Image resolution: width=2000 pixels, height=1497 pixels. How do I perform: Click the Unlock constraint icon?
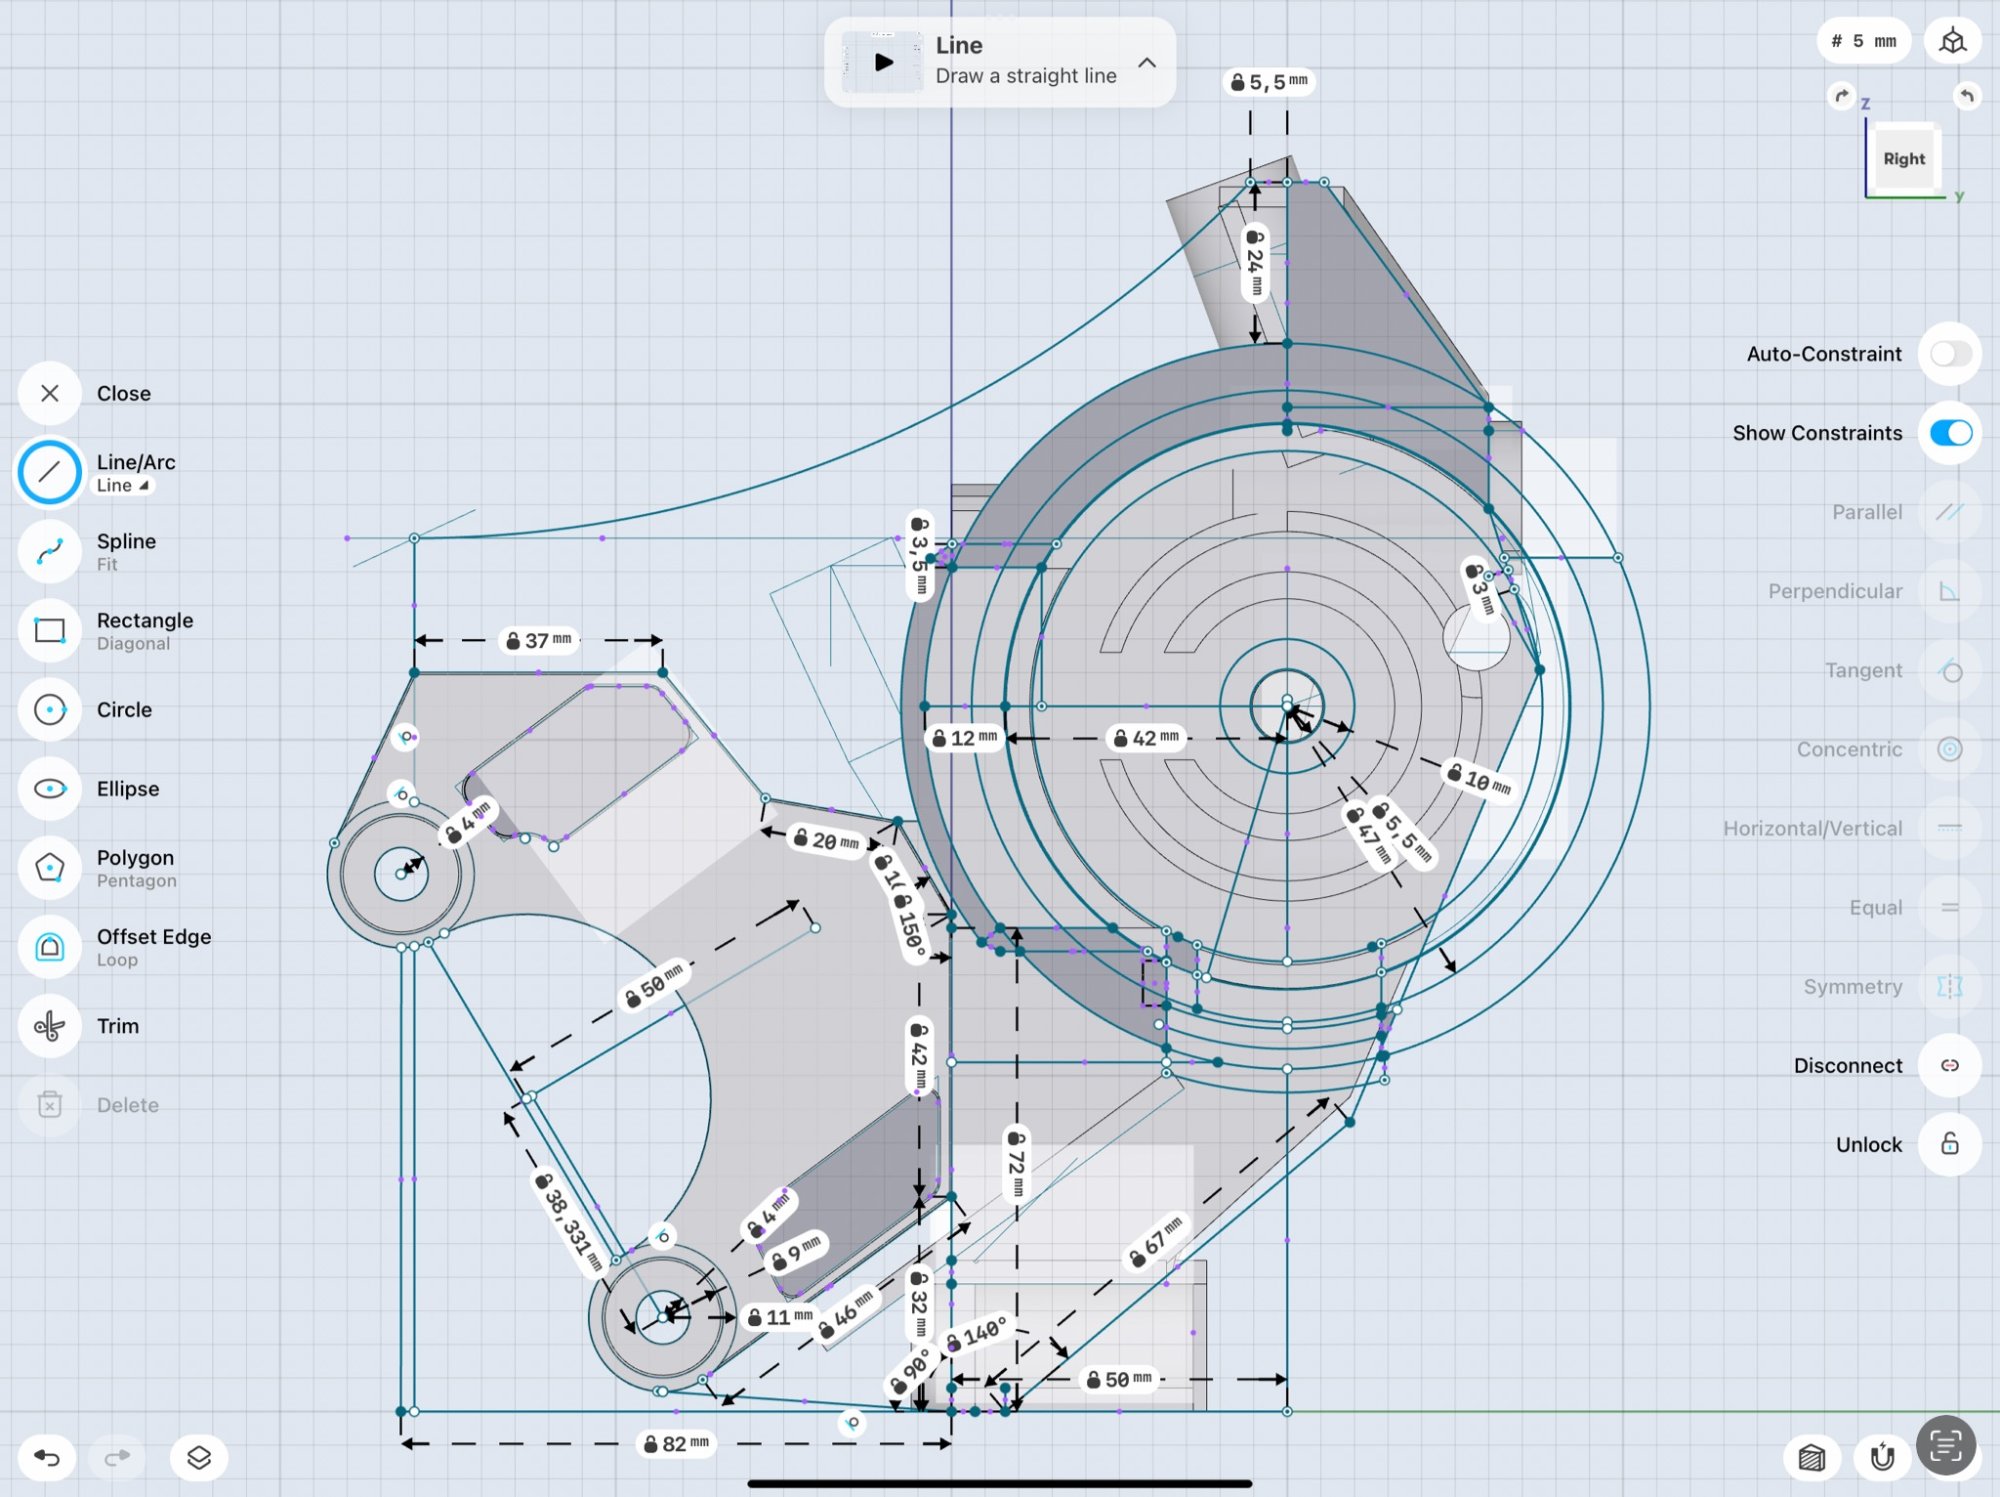click(x=1949, y=1144)
